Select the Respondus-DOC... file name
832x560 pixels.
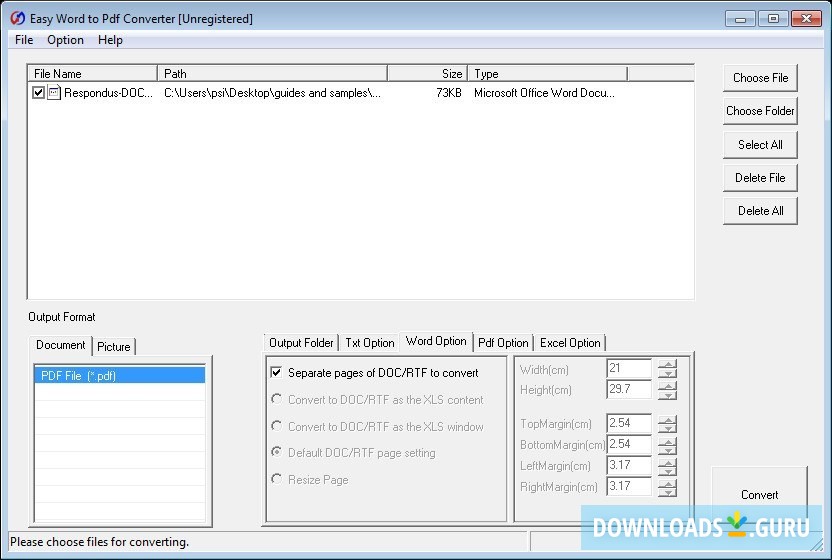click(x=108, y=93)
